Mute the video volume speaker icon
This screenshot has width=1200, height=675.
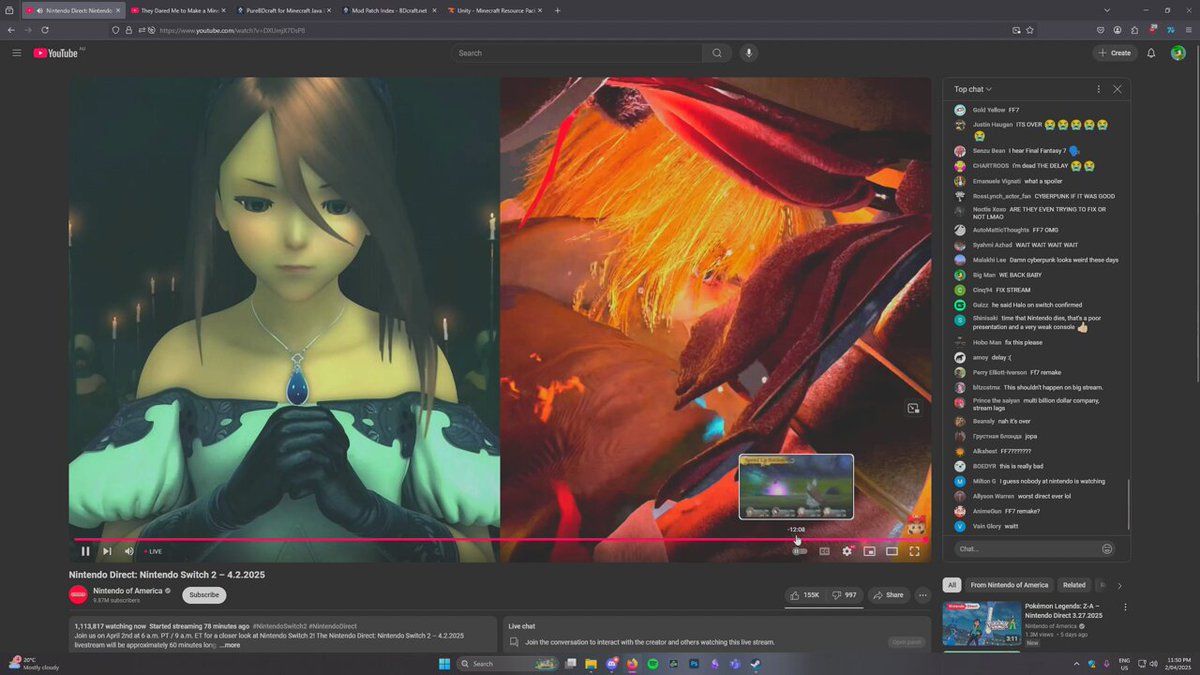coord(129,551)
